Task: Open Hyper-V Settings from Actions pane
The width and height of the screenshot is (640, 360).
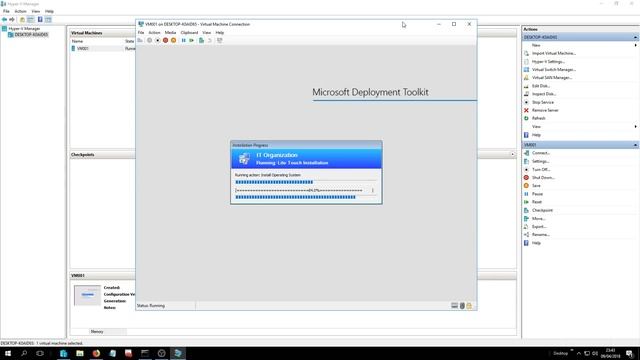Action: coord(548,62)
